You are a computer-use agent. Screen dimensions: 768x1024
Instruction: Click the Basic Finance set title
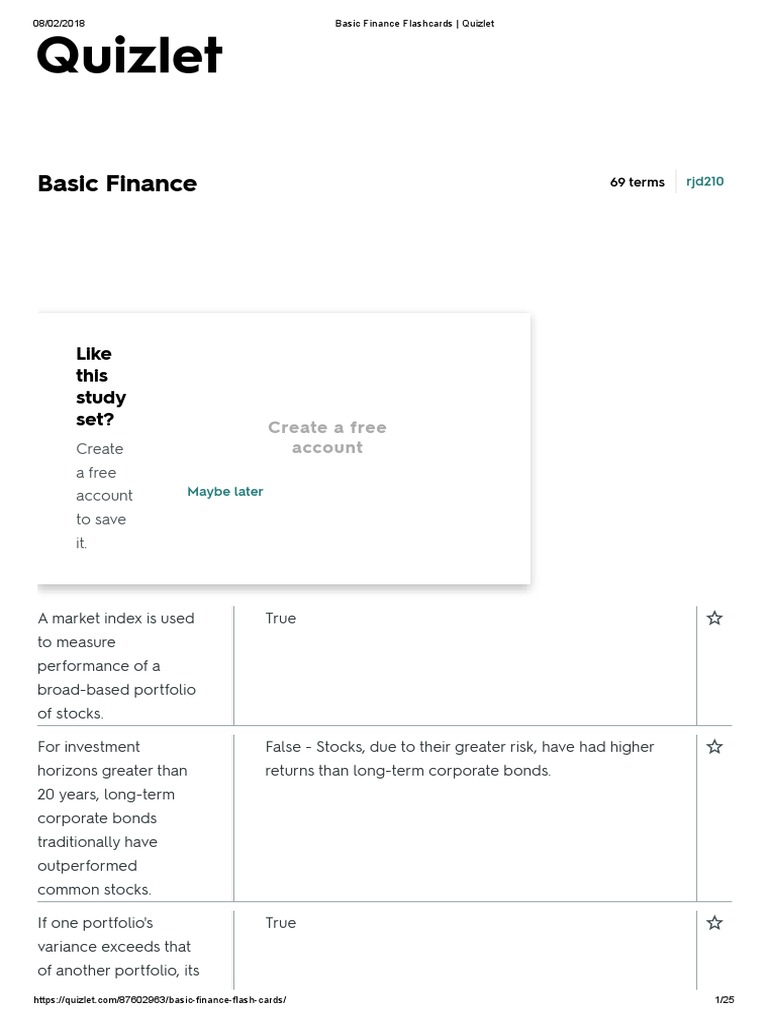point(117,183)
